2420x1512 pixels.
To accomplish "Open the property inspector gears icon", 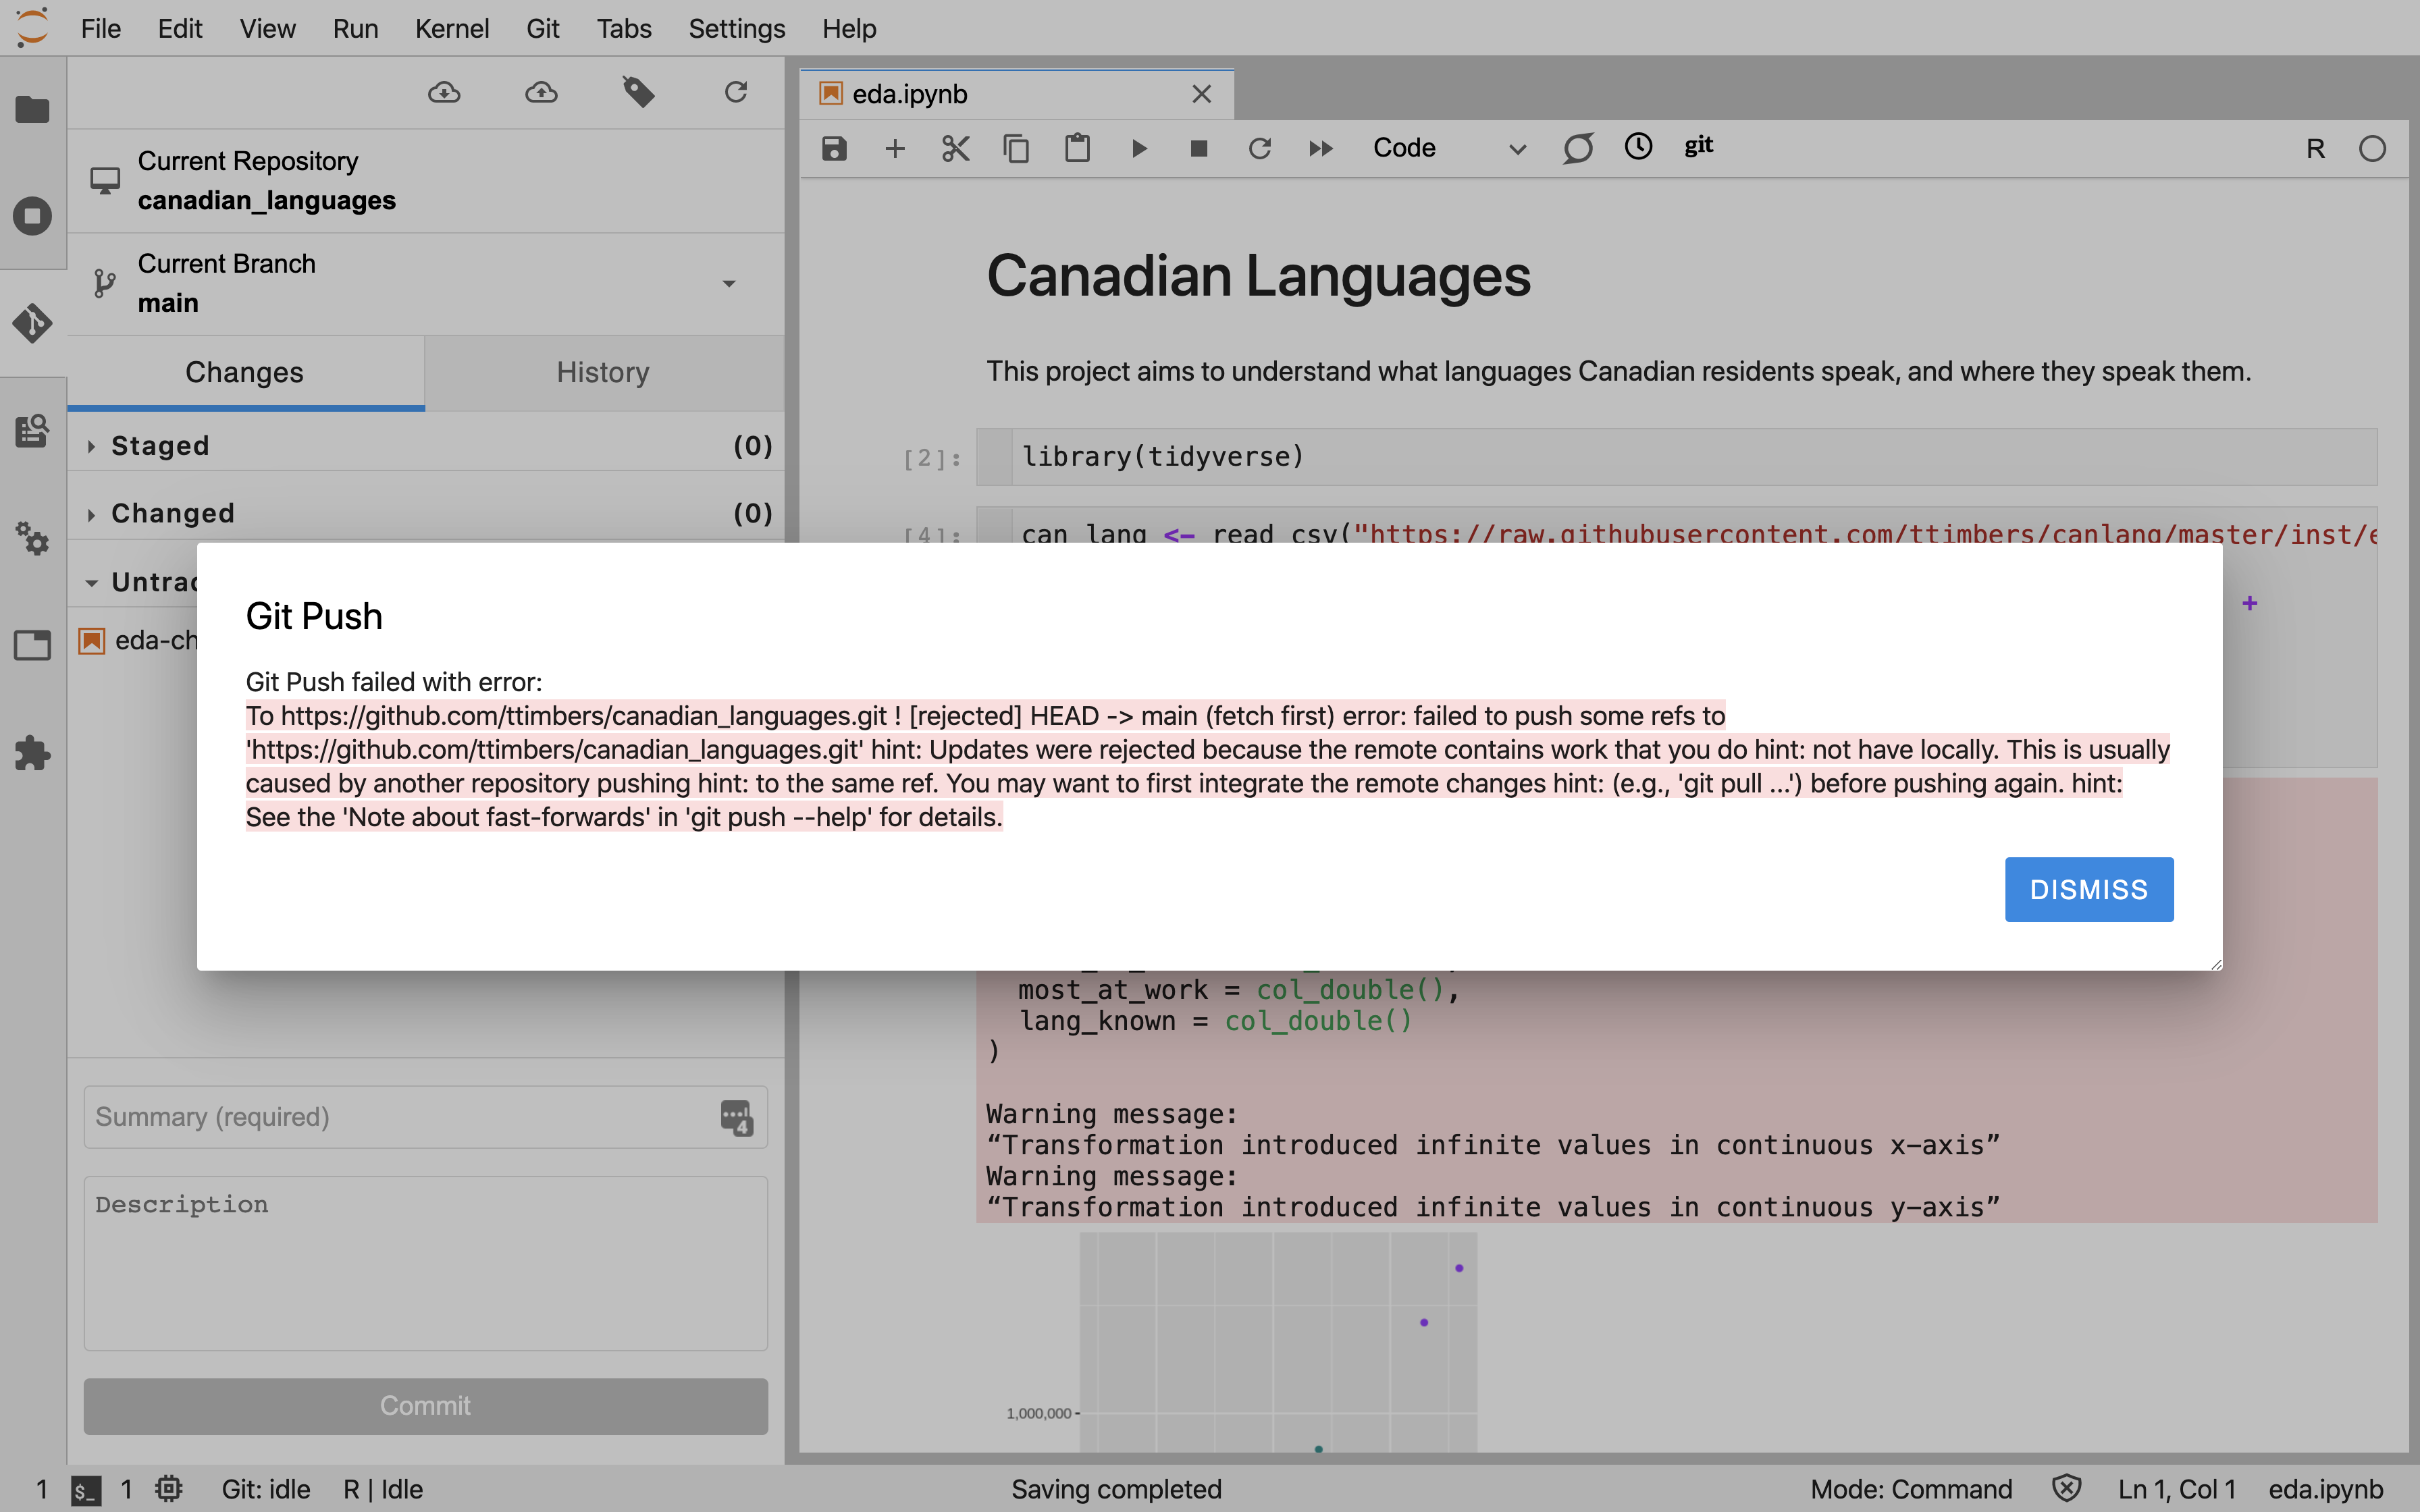I will [x=32, y=538].
